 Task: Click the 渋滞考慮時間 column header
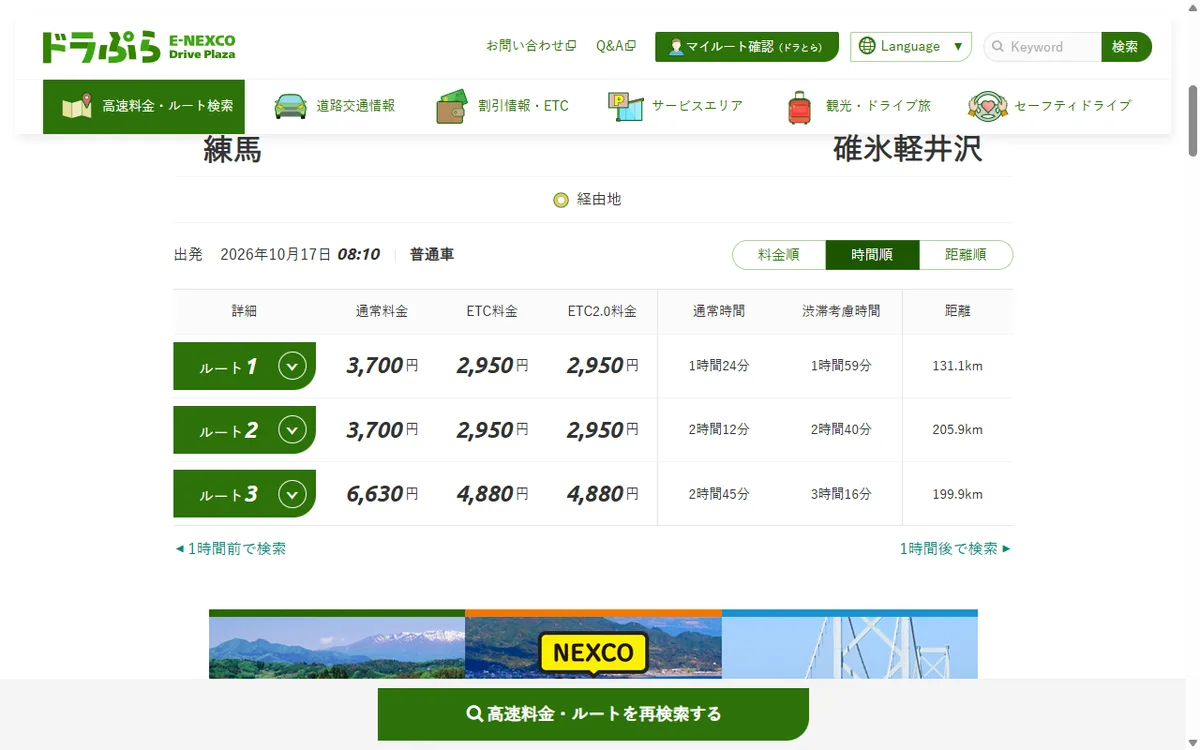click(841, 311)
